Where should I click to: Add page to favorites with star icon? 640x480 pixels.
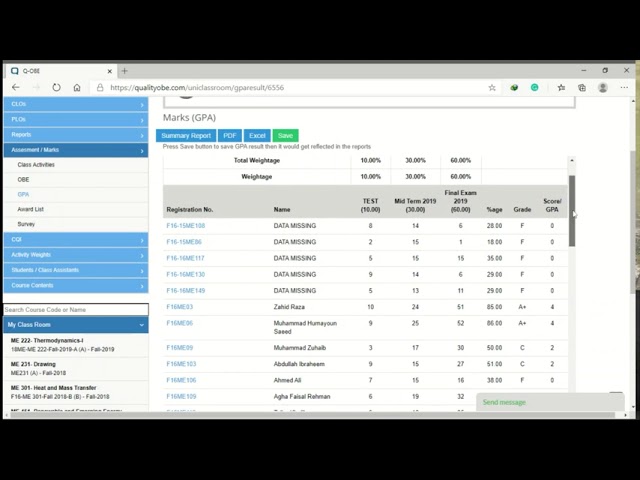pos(492,87)
